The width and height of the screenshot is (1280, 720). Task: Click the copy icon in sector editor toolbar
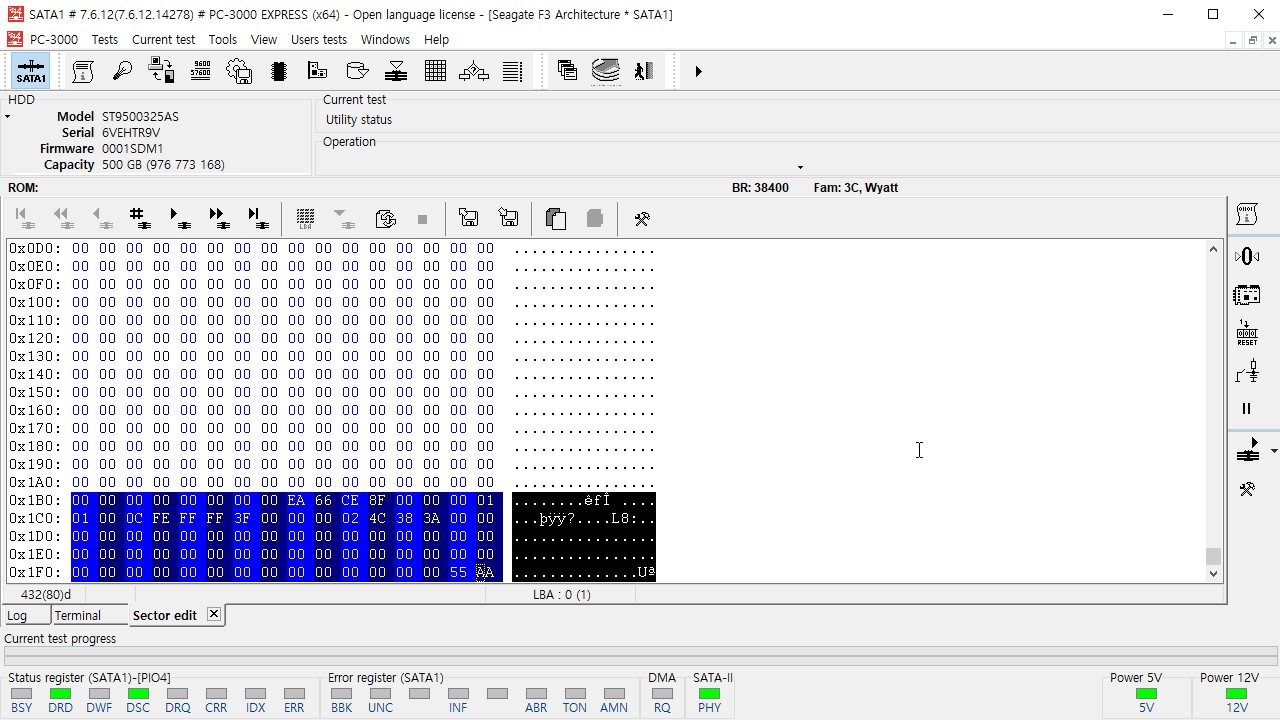click(x=556, y=218)
